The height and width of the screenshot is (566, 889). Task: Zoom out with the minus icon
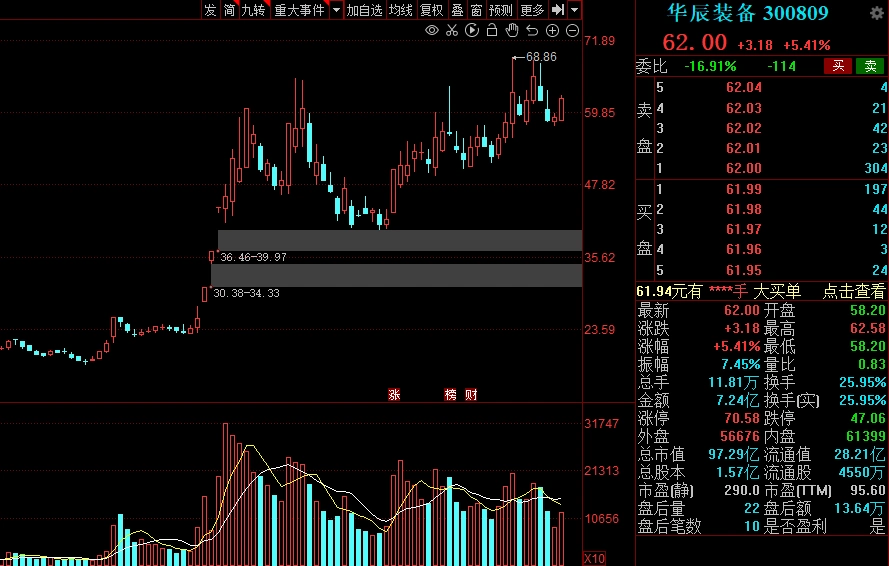(x=572, y=31)
